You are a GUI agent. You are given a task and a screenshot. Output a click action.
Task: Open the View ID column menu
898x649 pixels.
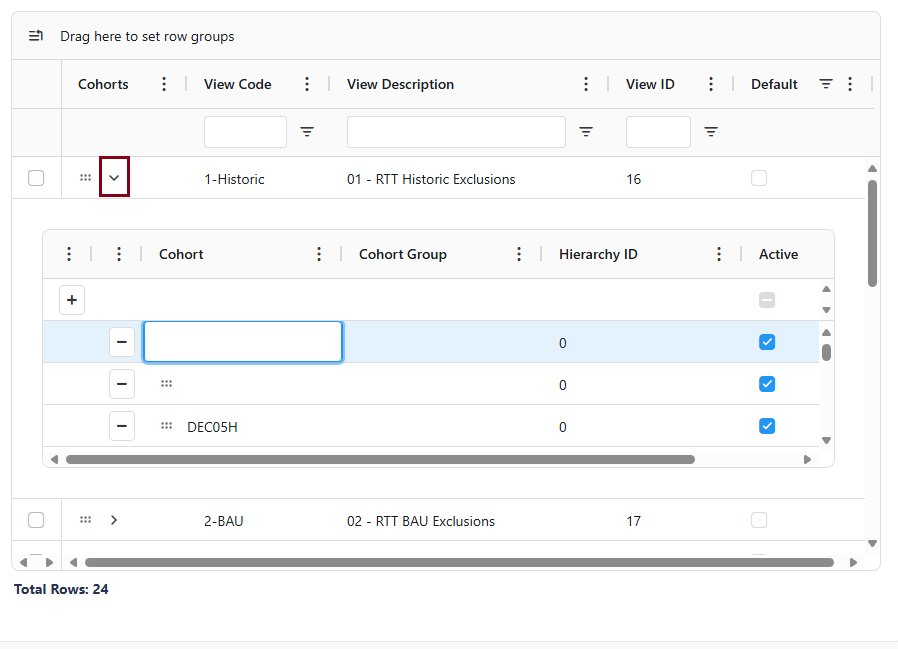click(x=711, y=84)
